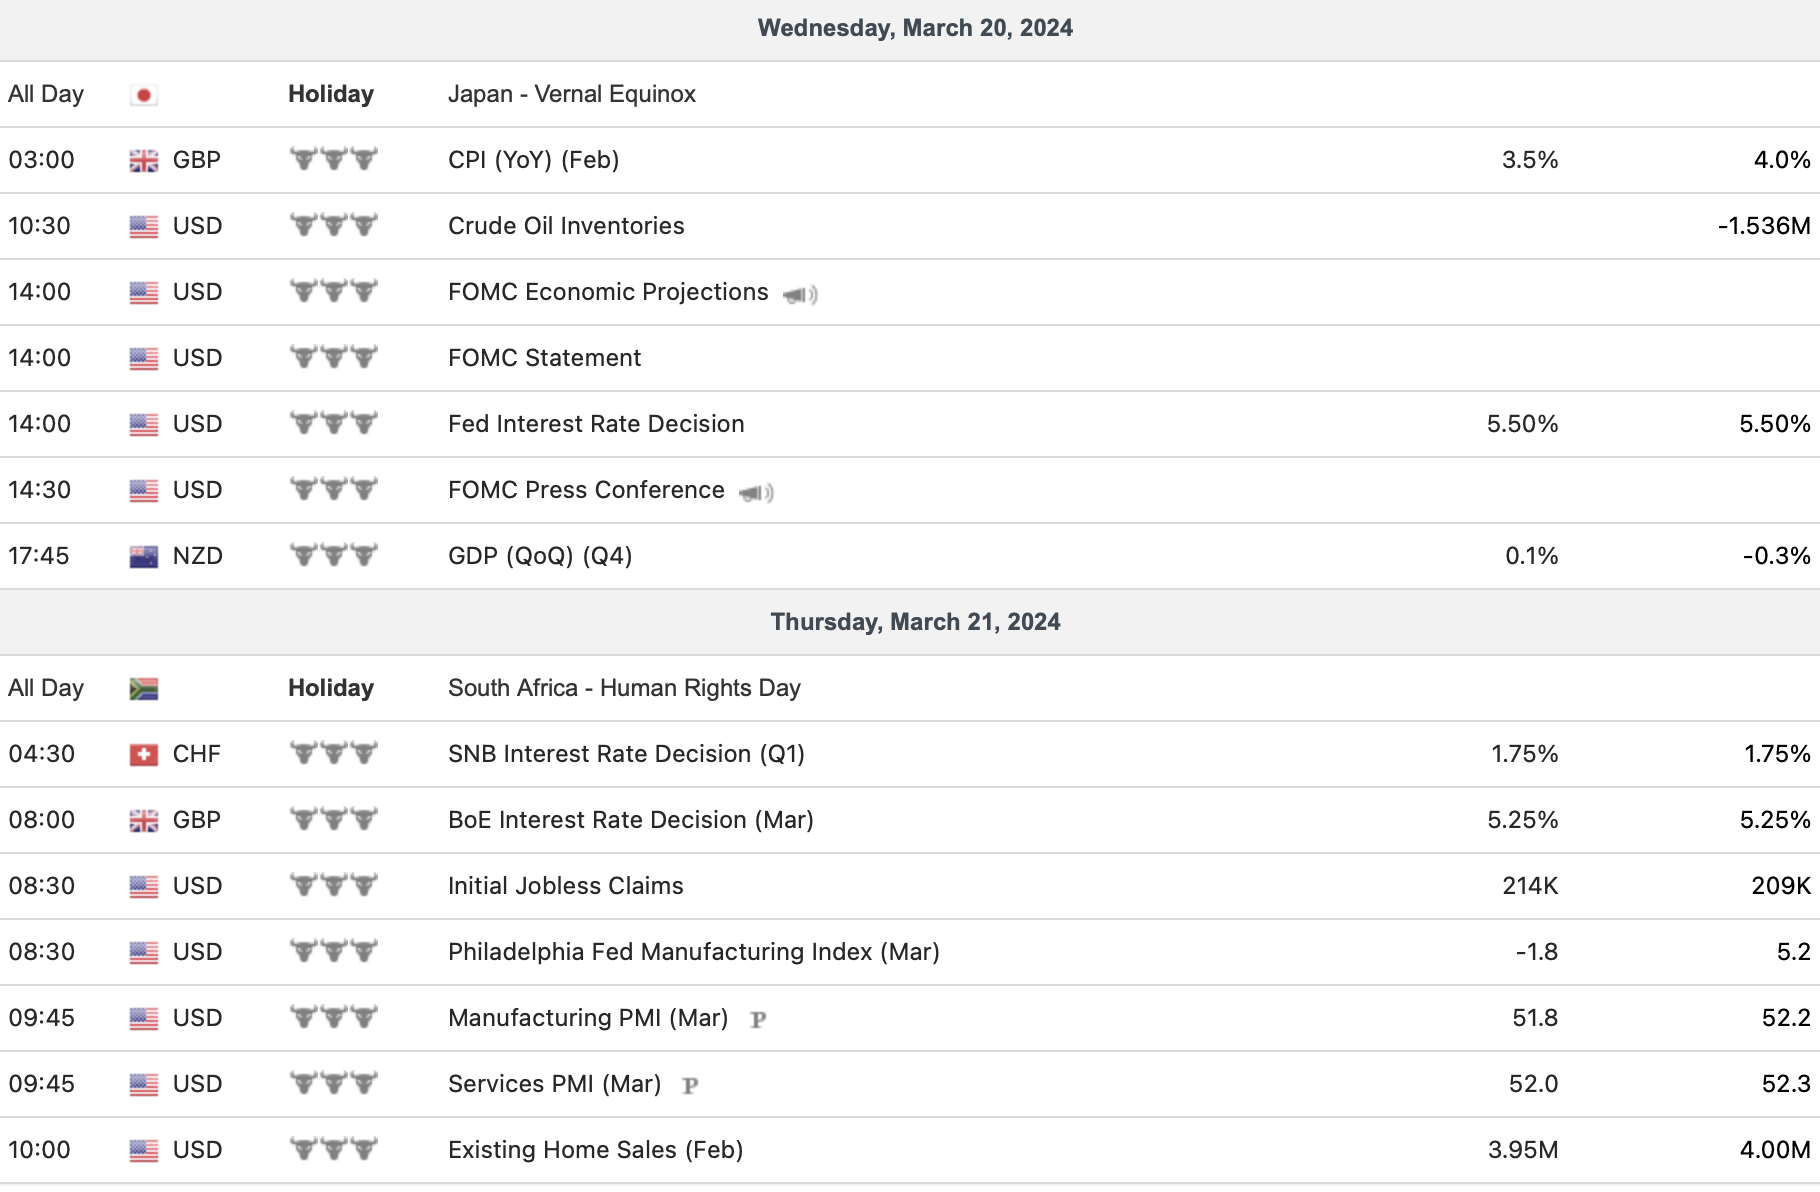Open the CPI (YoY) (Feb) event
Screen dimensions: 1820x1192
pos(533,160)
